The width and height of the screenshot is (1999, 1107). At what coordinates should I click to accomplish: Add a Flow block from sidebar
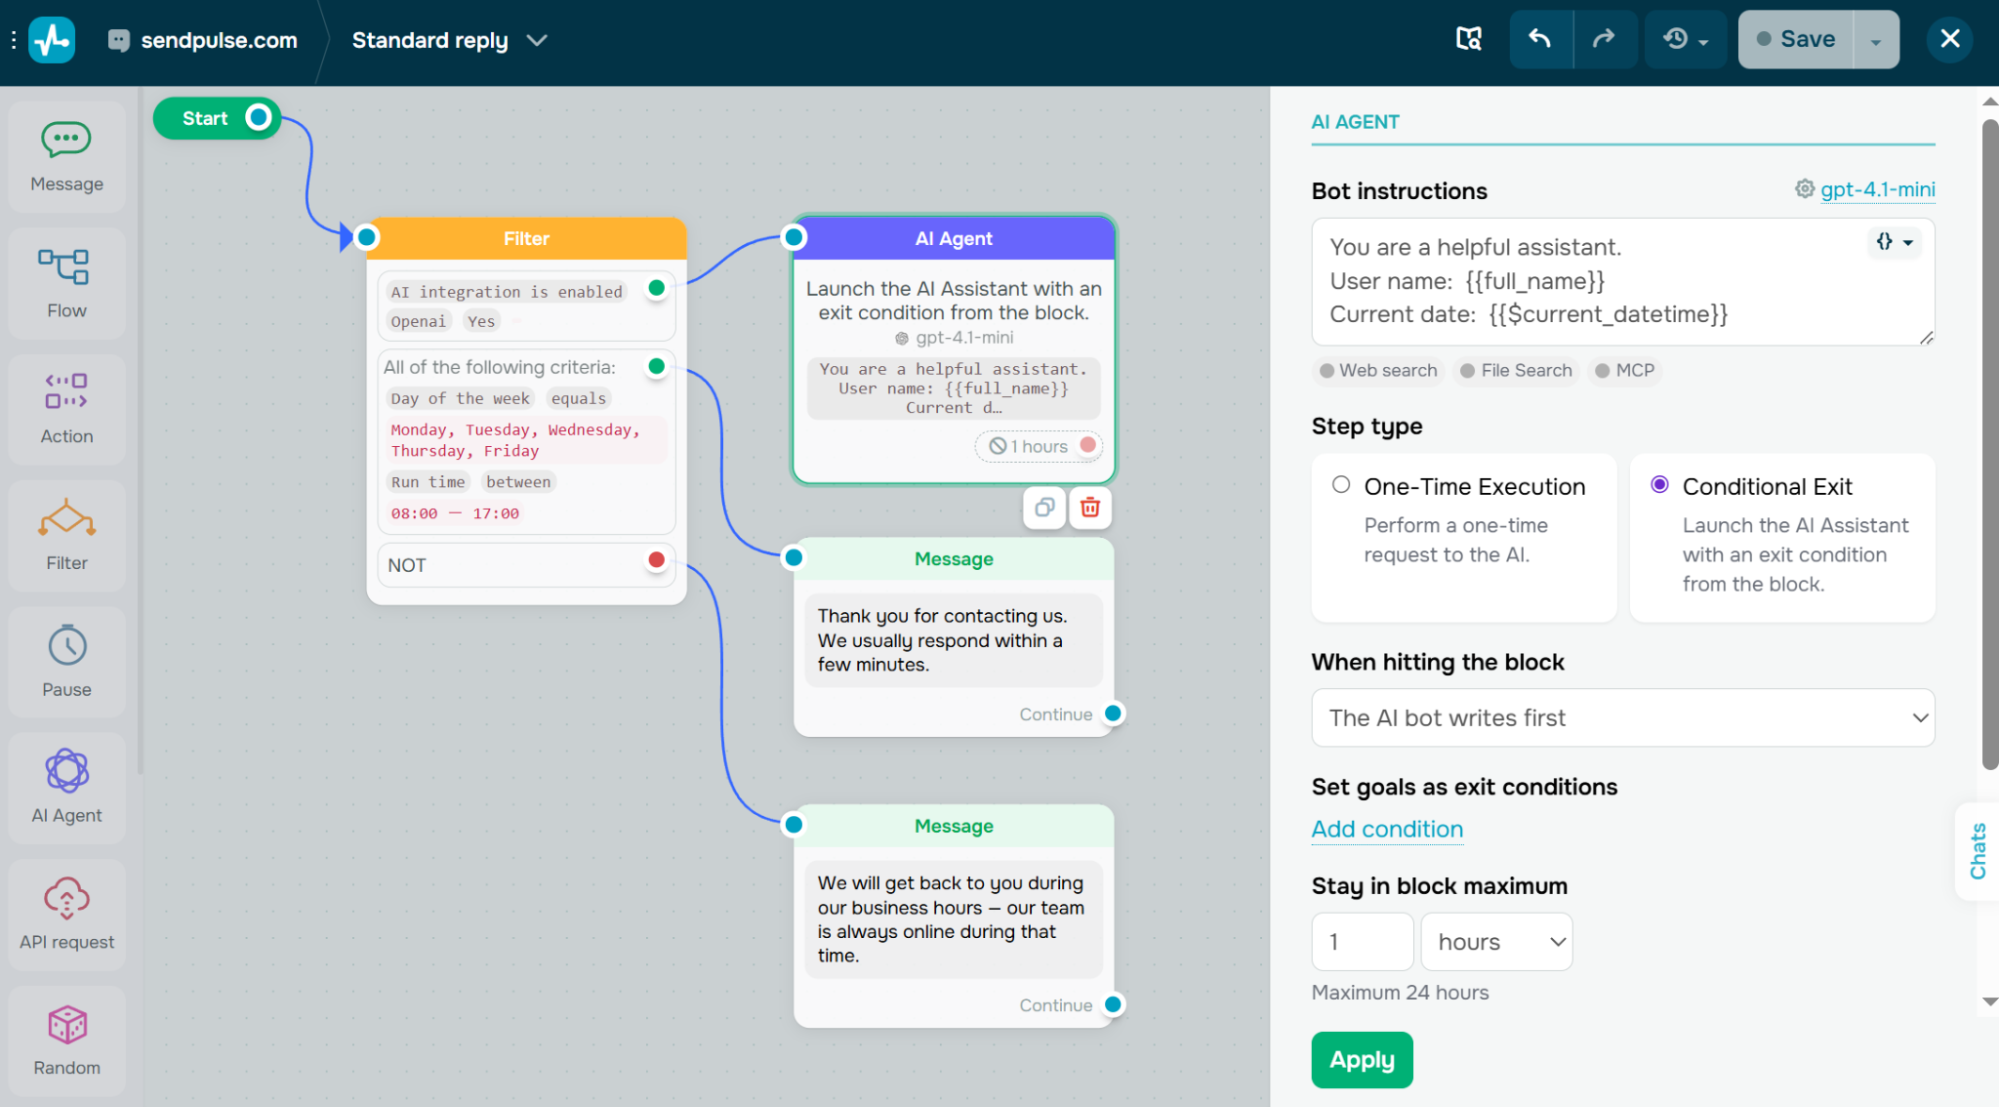[x=67, y=283]
